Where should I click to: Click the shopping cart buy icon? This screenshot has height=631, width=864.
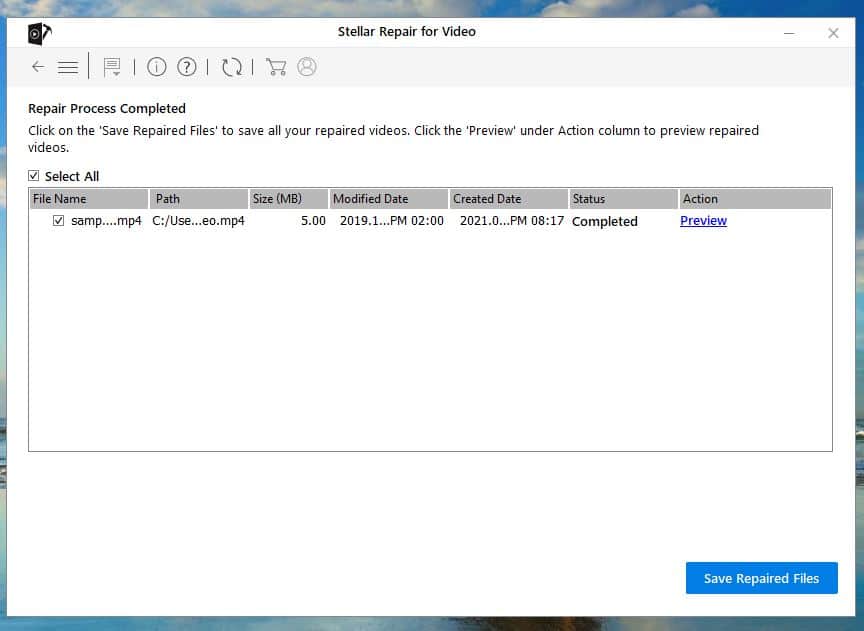(x=276, y=67)
